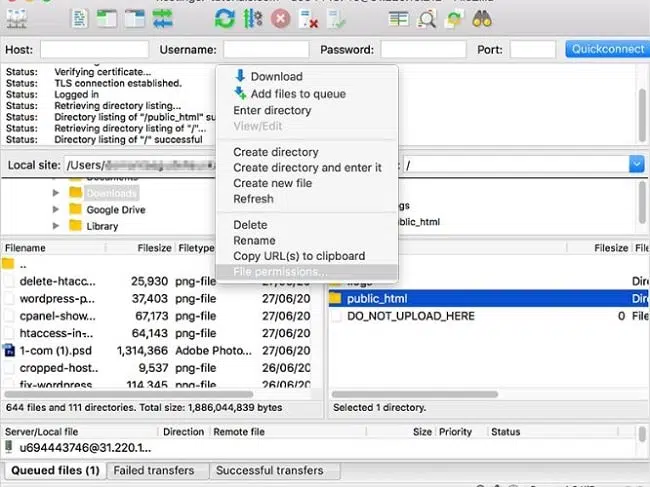The image size is (650, 487).
Task: Toggle processing of the transfer queue icon
Action: [x=252, y=19]
